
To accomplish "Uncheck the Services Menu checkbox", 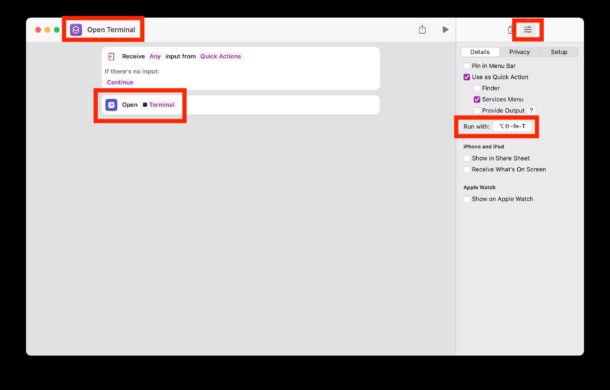I will point(477,100).
